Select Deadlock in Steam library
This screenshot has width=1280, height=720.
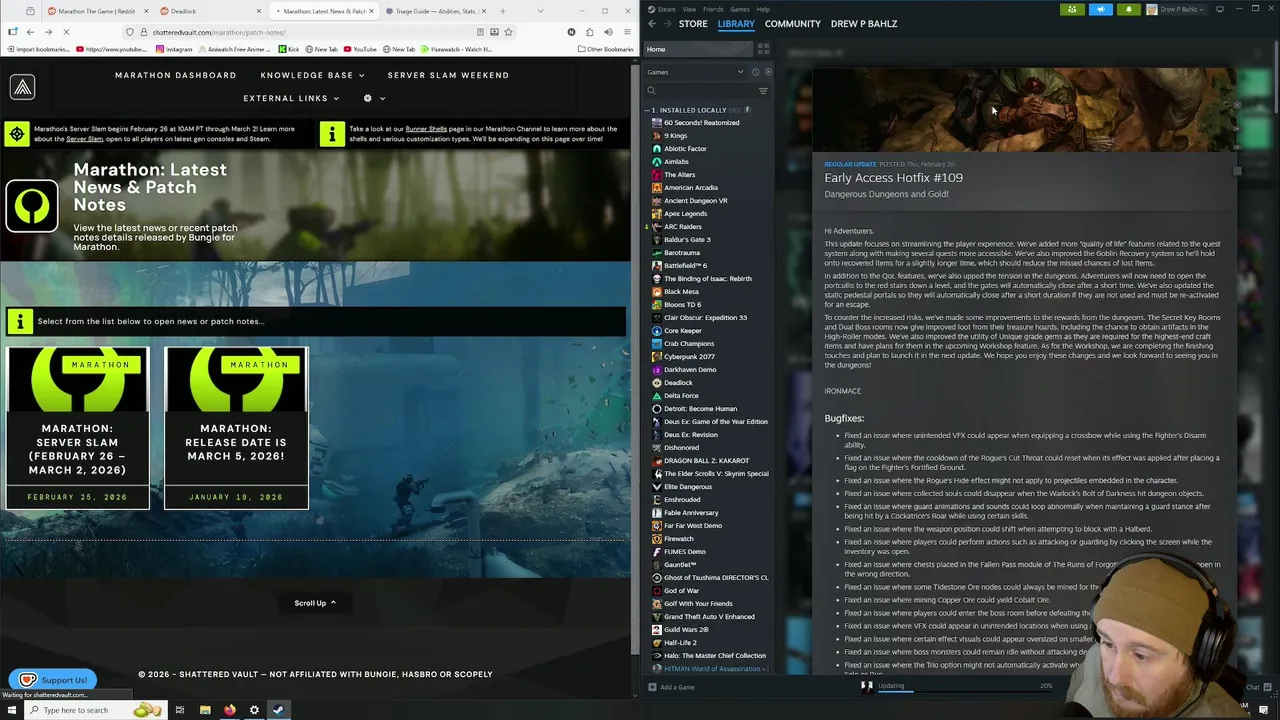[x=678, y=383]
